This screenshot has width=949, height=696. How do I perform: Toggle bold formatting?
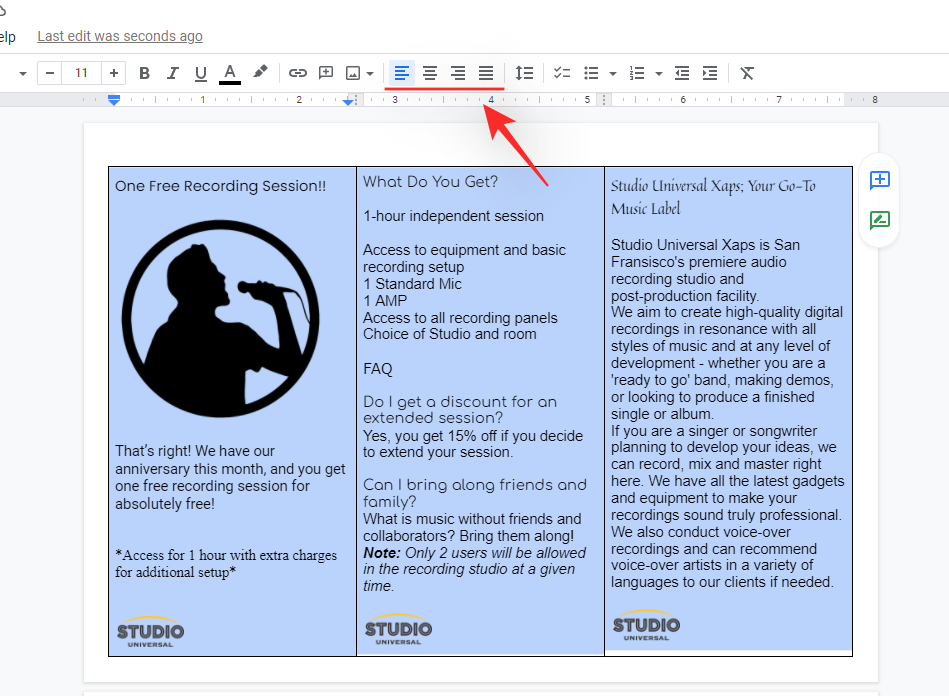[x=145, y=73]
